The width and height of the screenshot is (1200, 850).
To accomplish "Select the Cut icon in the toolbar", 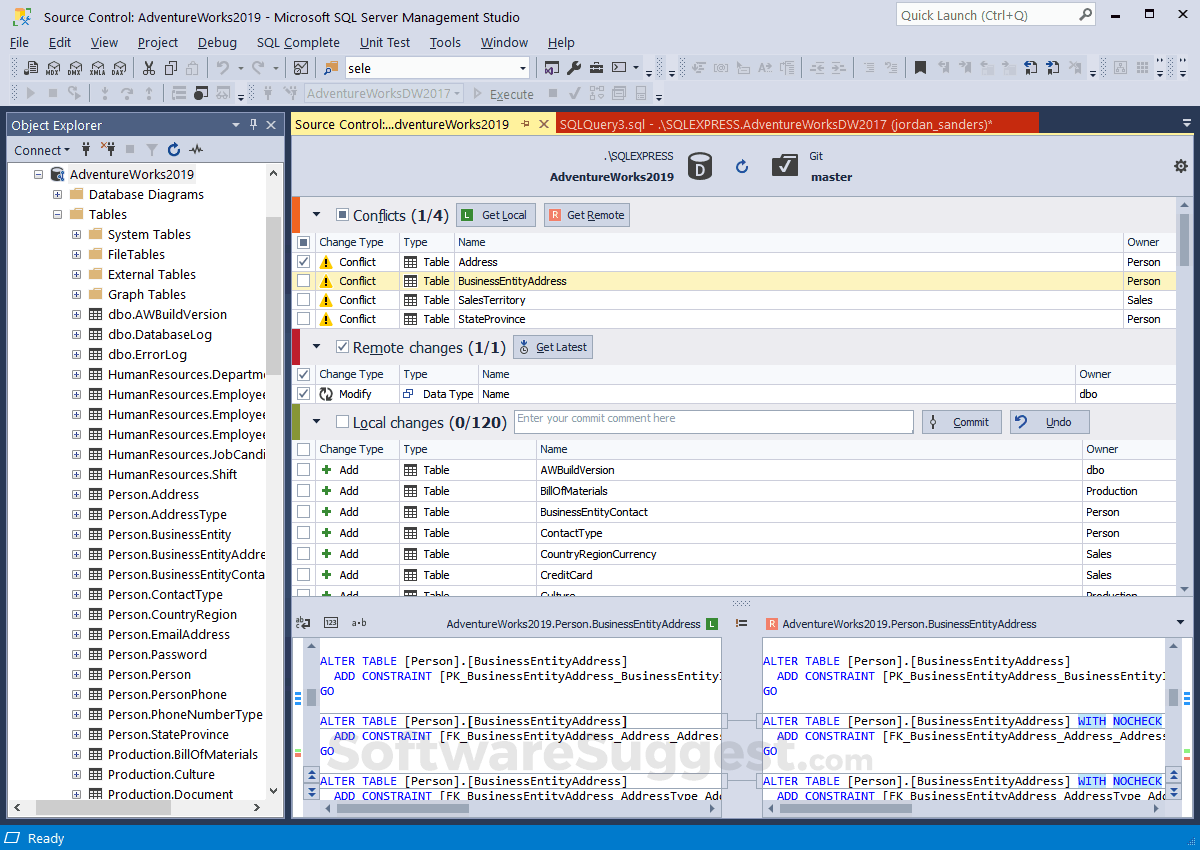I will (147, 66).
